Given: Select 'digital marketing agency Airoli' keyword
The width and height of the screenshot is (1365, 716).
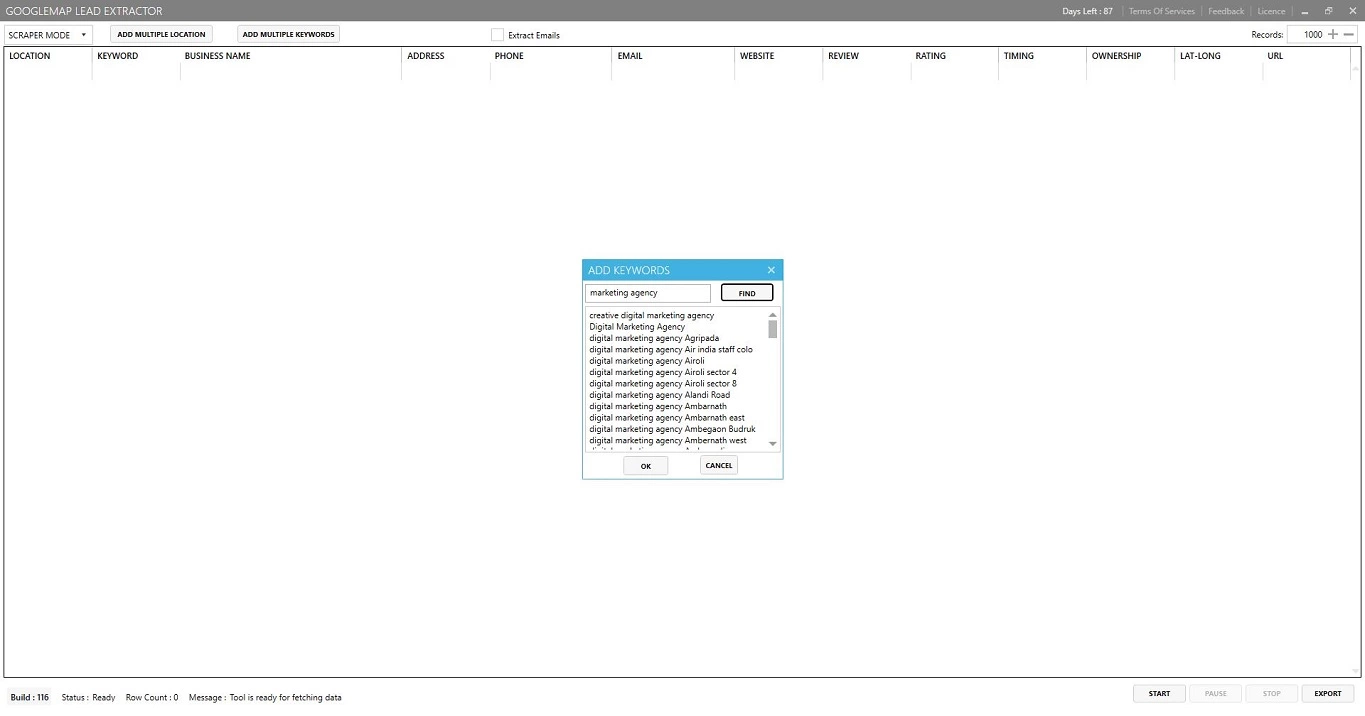Looking at the screenshot, I should [x=646, y=361].
